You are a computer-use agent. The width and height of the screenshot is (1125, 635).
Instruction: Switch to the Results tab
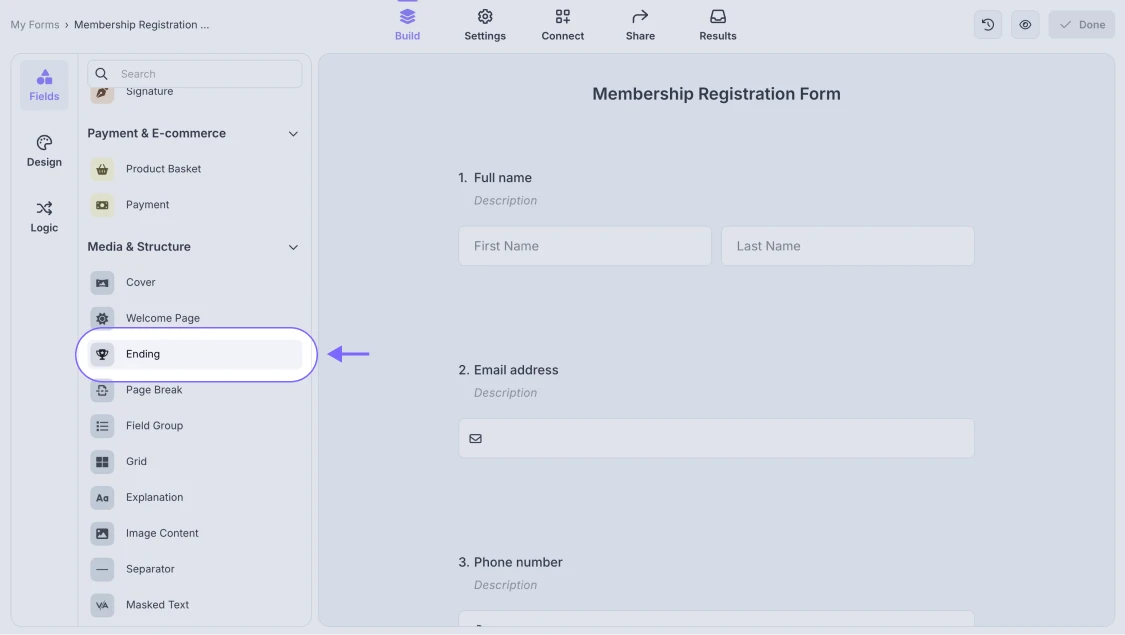tap(718, 25)
